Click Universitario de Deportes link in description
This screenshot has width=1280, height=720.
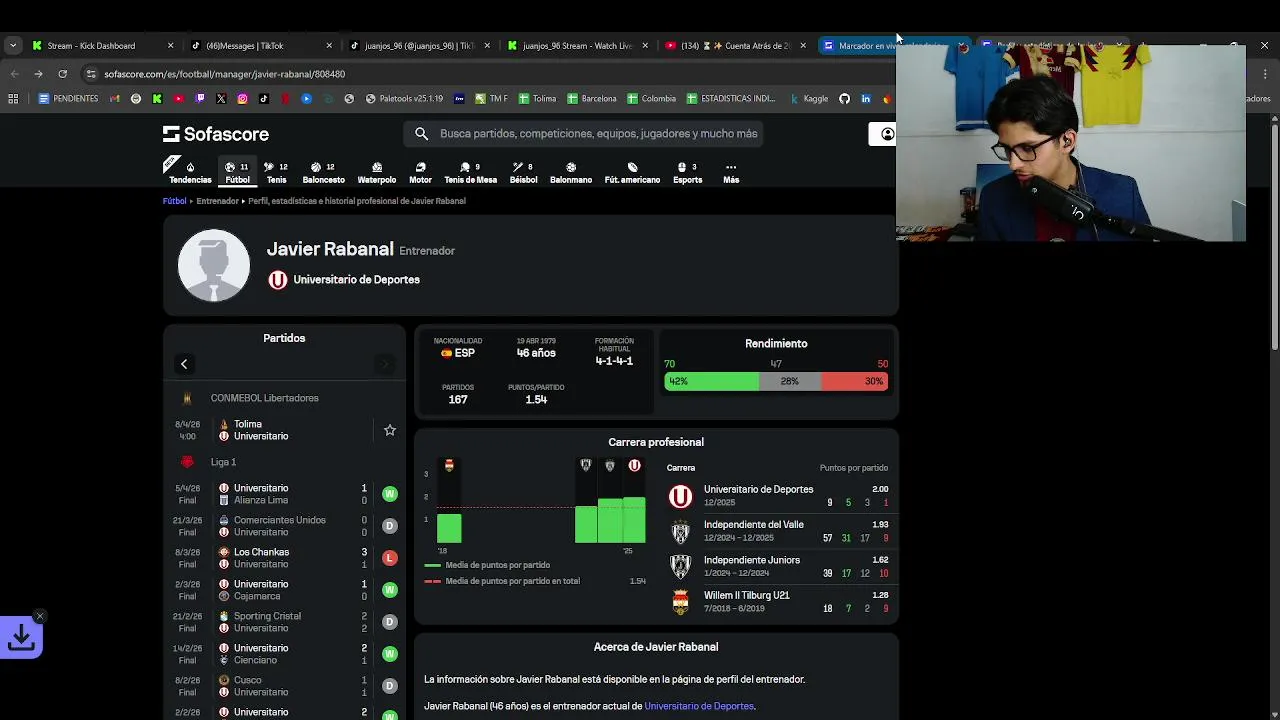699,706
